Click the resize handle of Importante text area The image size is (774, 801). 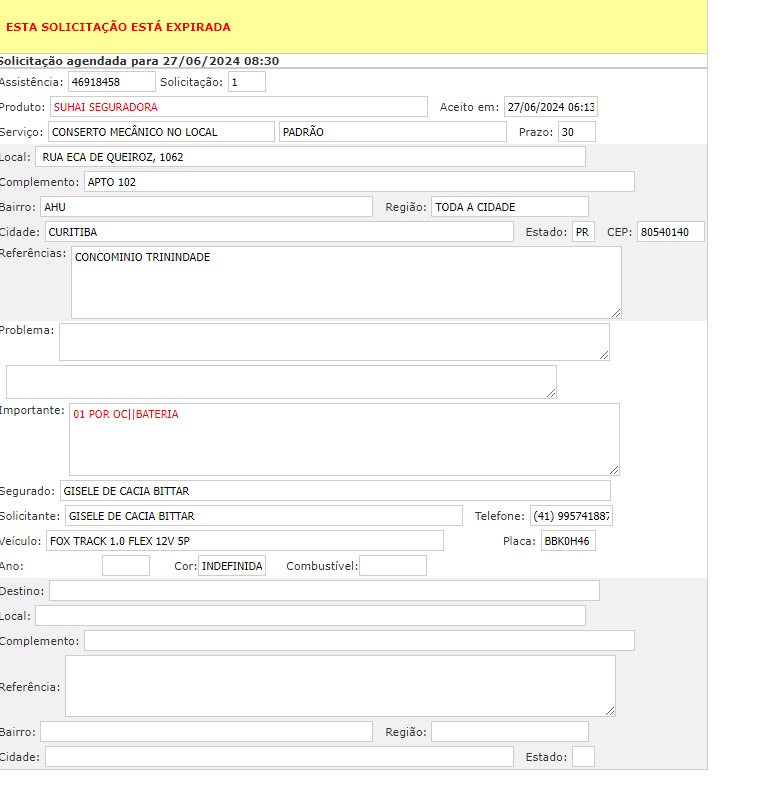[x=614, y=470]
